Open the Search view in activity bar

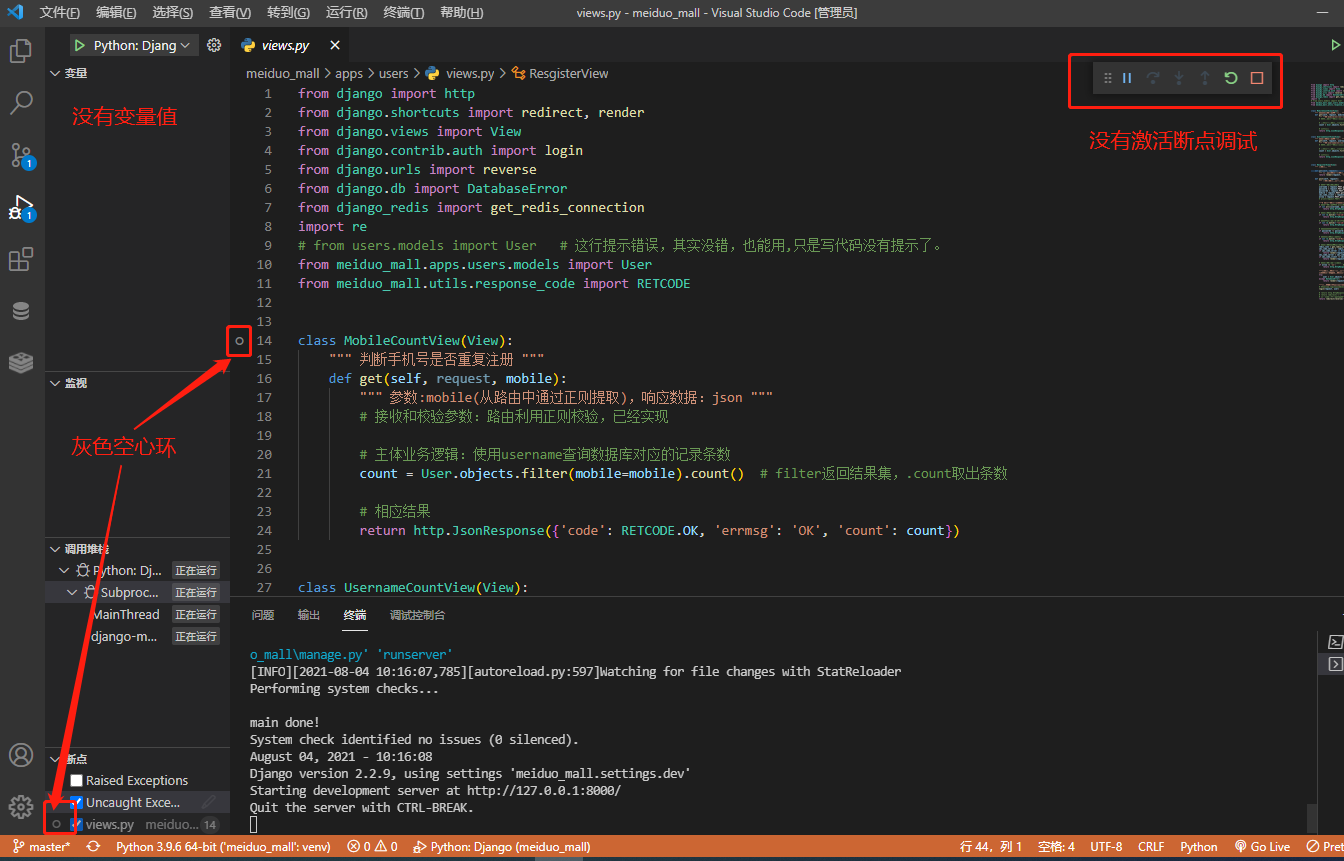coord(21,103)
